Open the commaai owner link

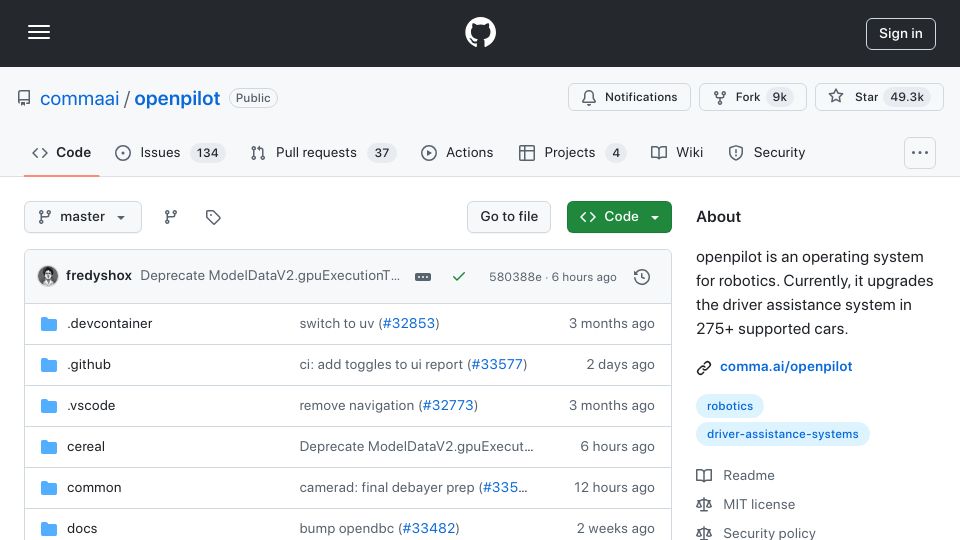(x=80, y=98)
